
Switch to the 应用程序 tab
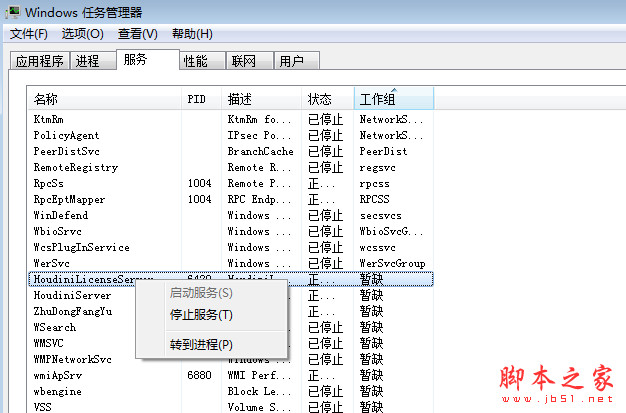pyautogui.click(x=40, y=61)
